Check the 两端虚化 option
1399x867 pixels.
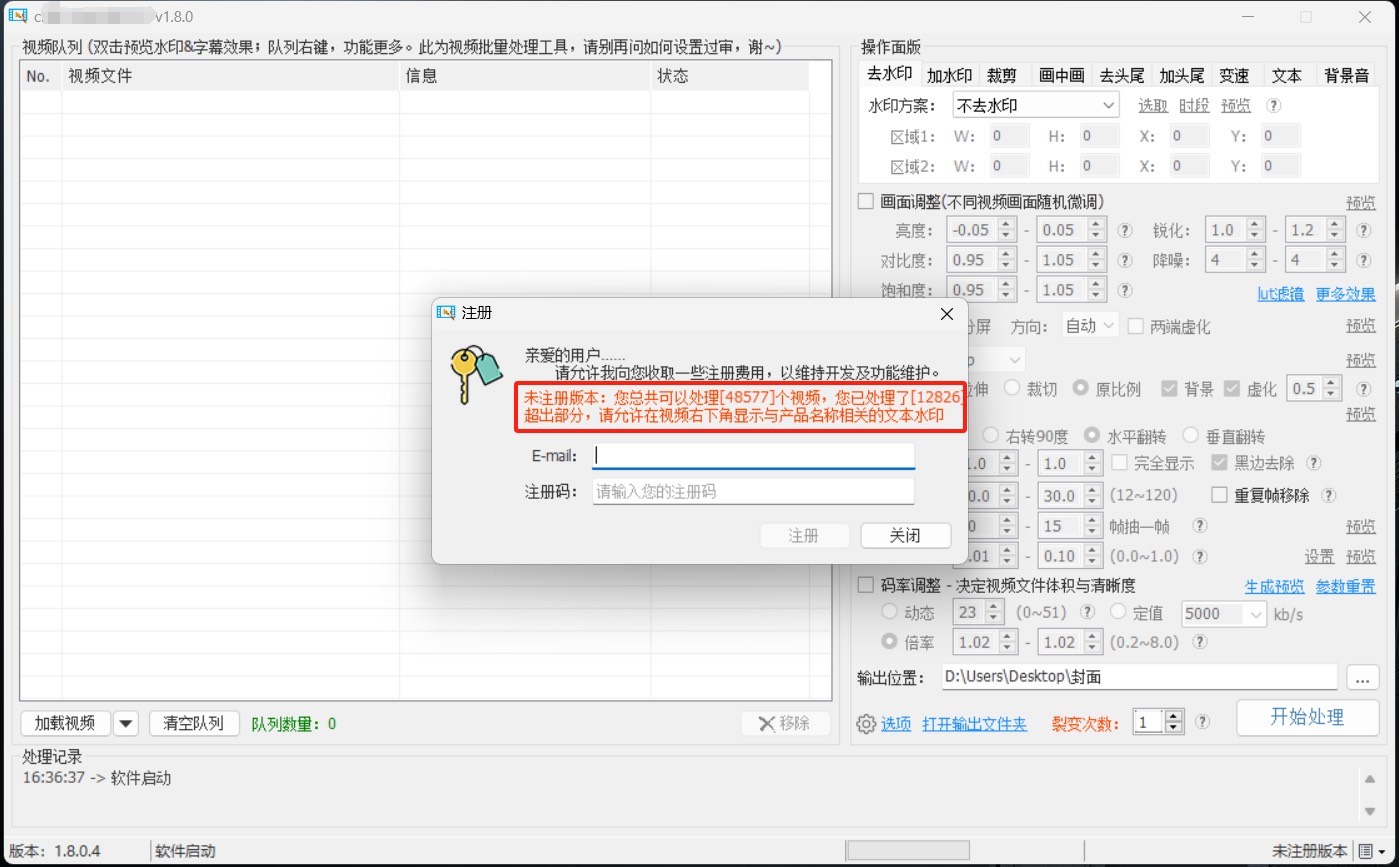click(x=1135, y=326)
